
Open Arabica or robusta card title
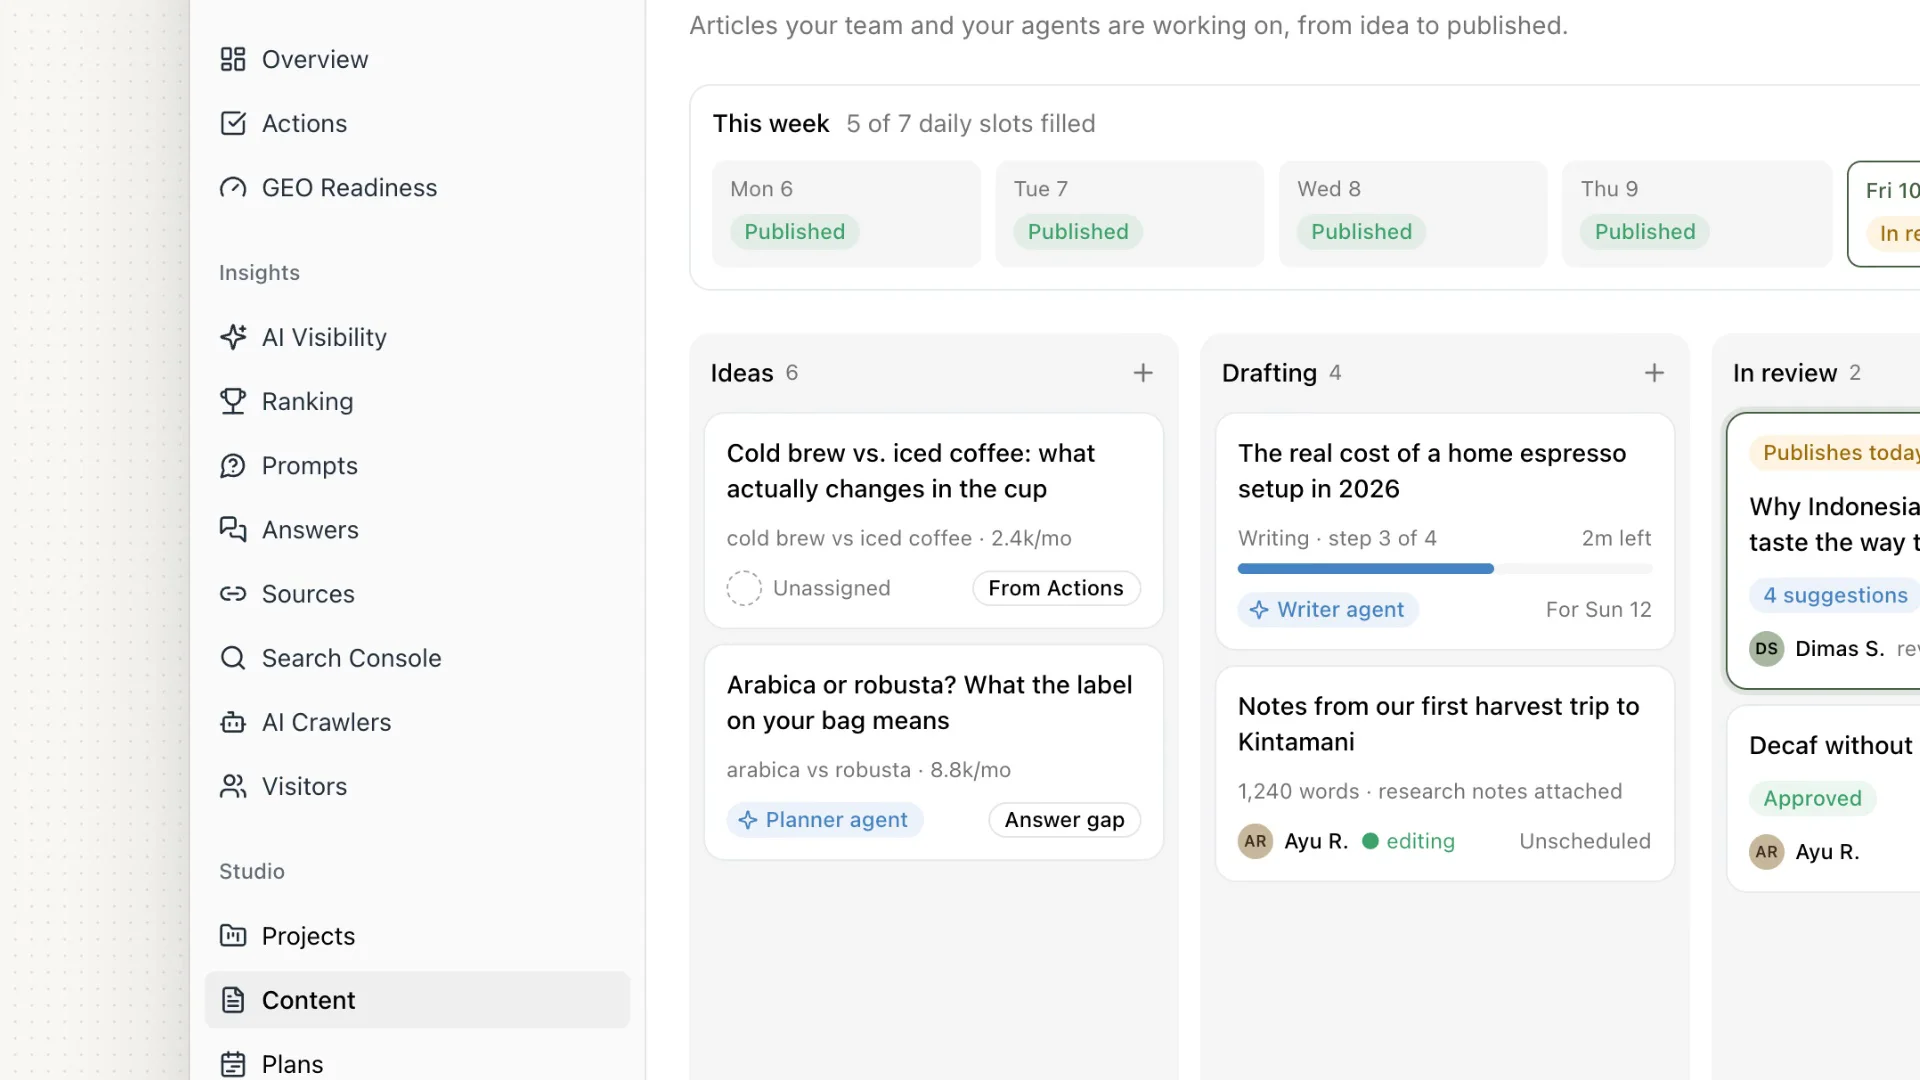tap(929, 703)
